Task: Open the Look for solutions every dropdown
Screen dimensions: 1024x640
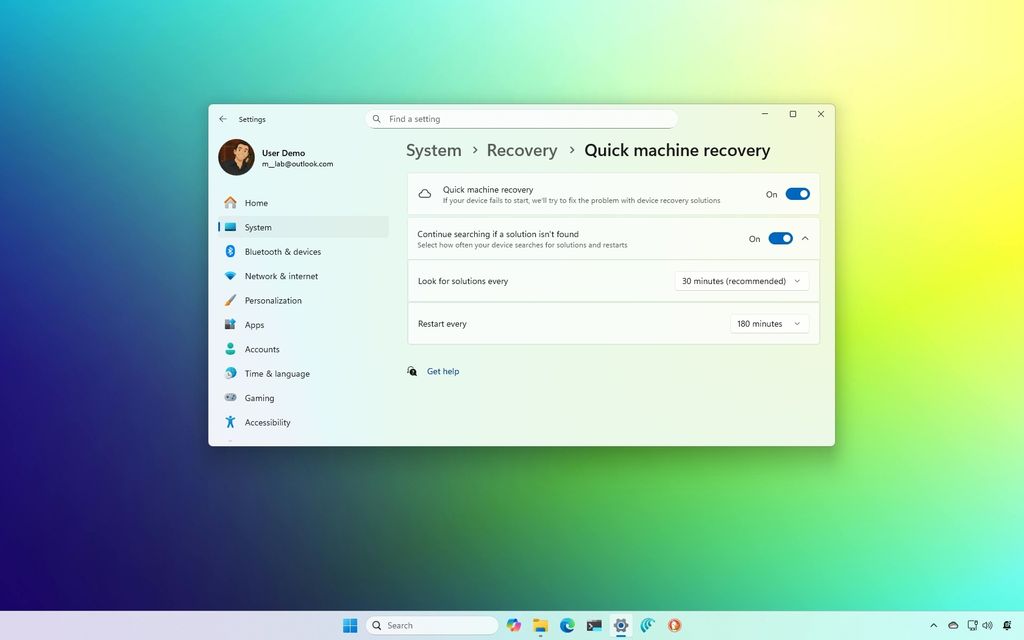Action: (x=741, y=281)
